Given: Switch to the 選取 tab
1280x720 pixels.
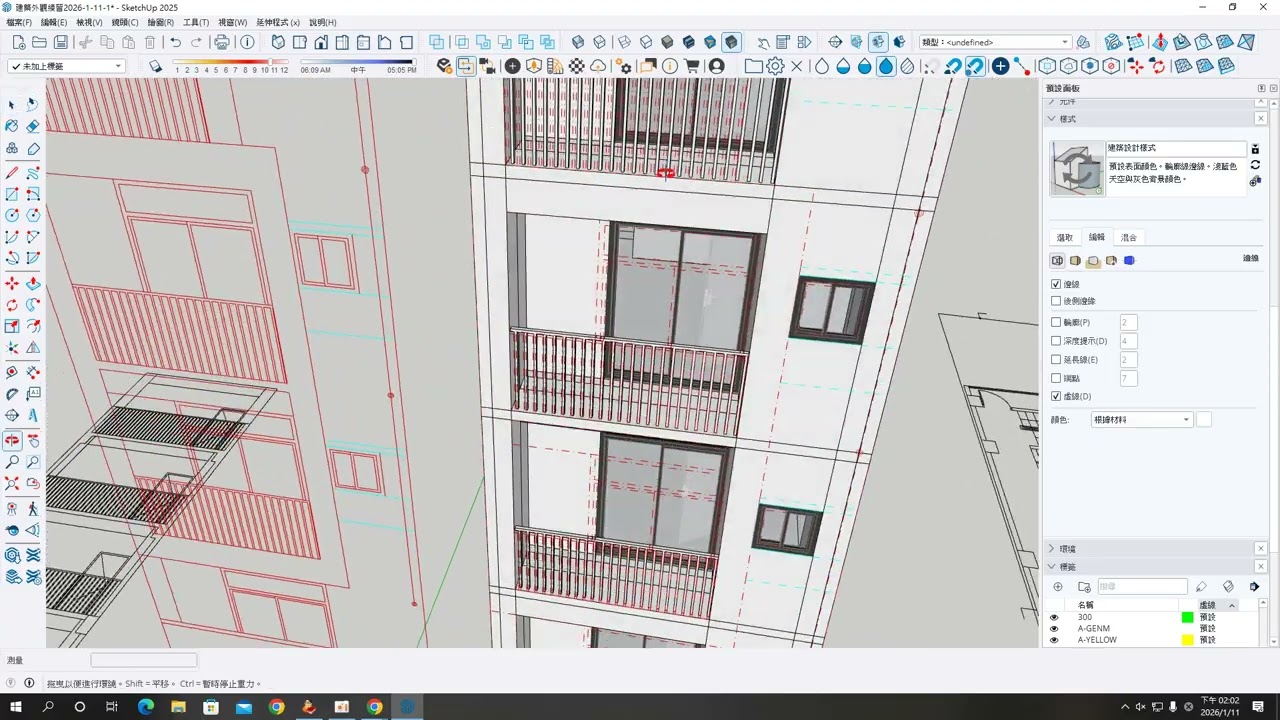Looking at the screenshot, I should tap(1065, 238).
